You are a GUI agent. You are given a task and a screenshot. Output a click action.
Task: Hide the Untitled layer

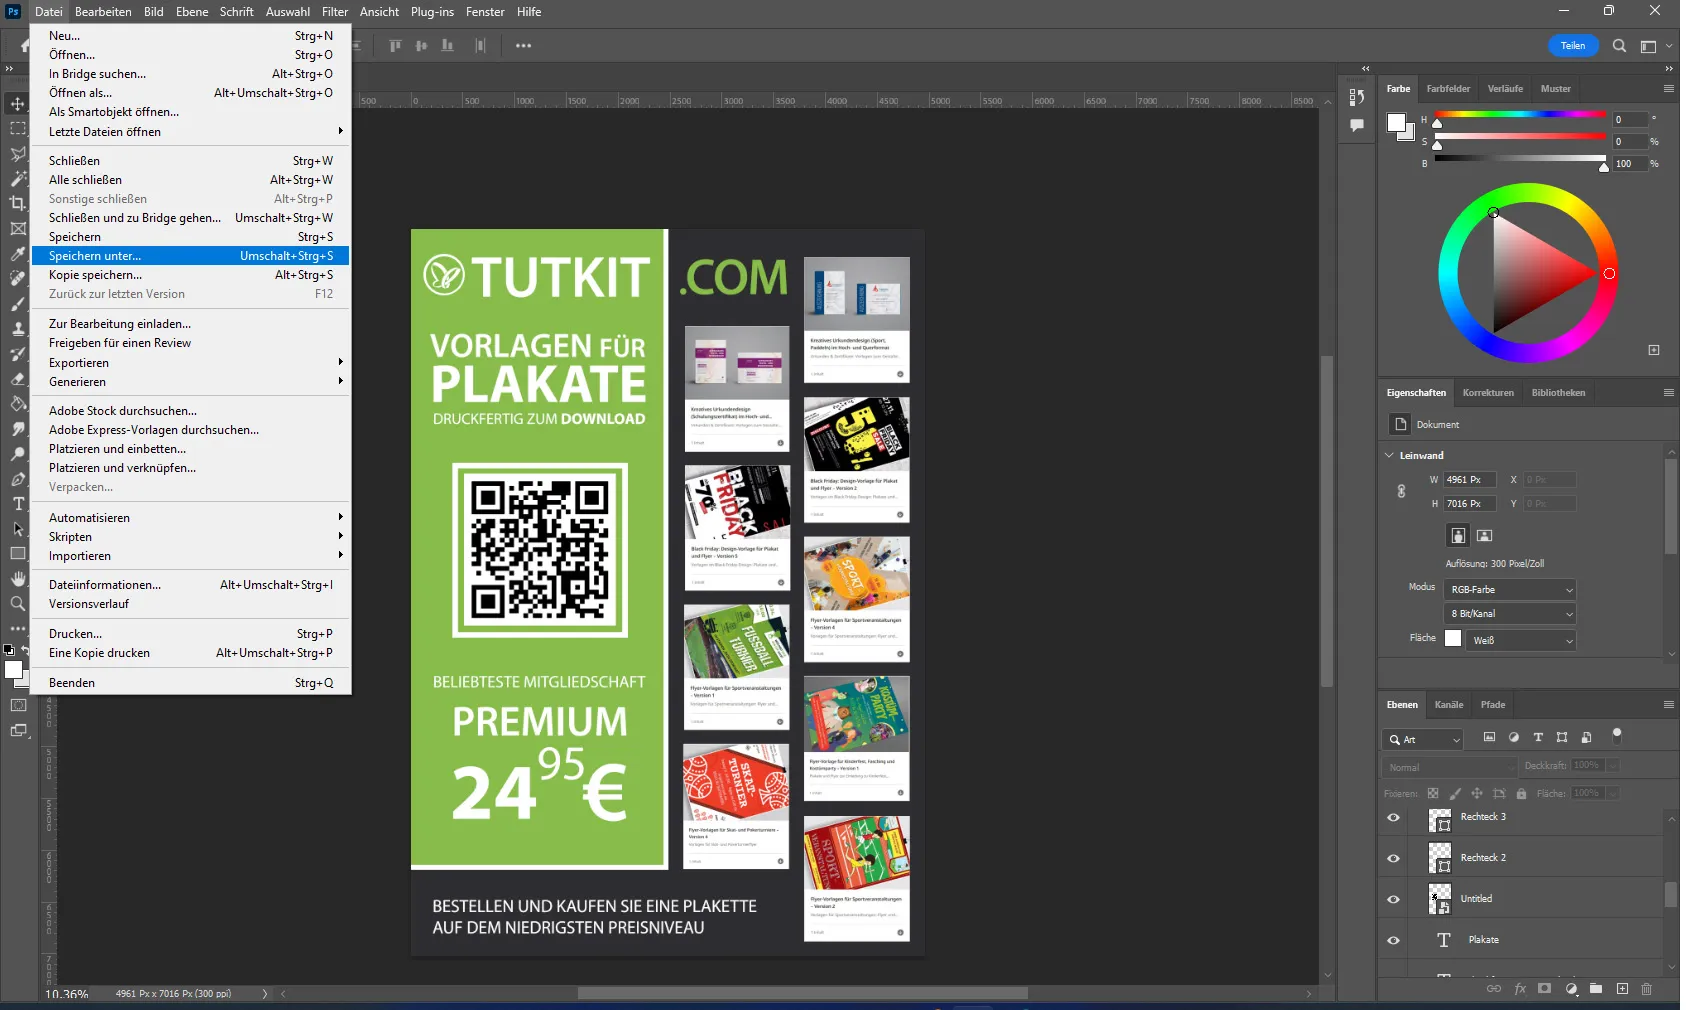click(x=1393, y=900)
